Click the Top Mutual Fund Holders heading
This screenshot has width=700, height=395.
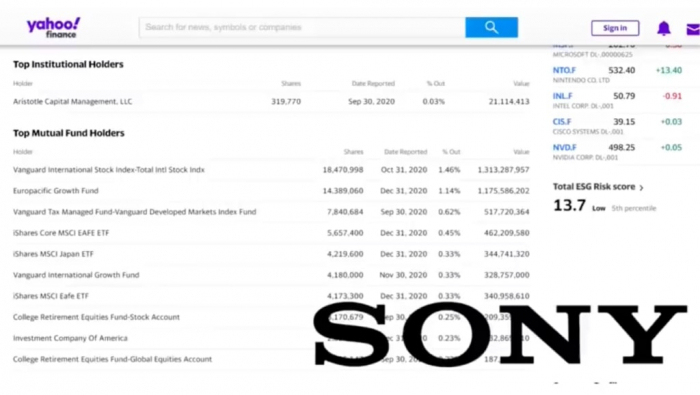[69, 133]
